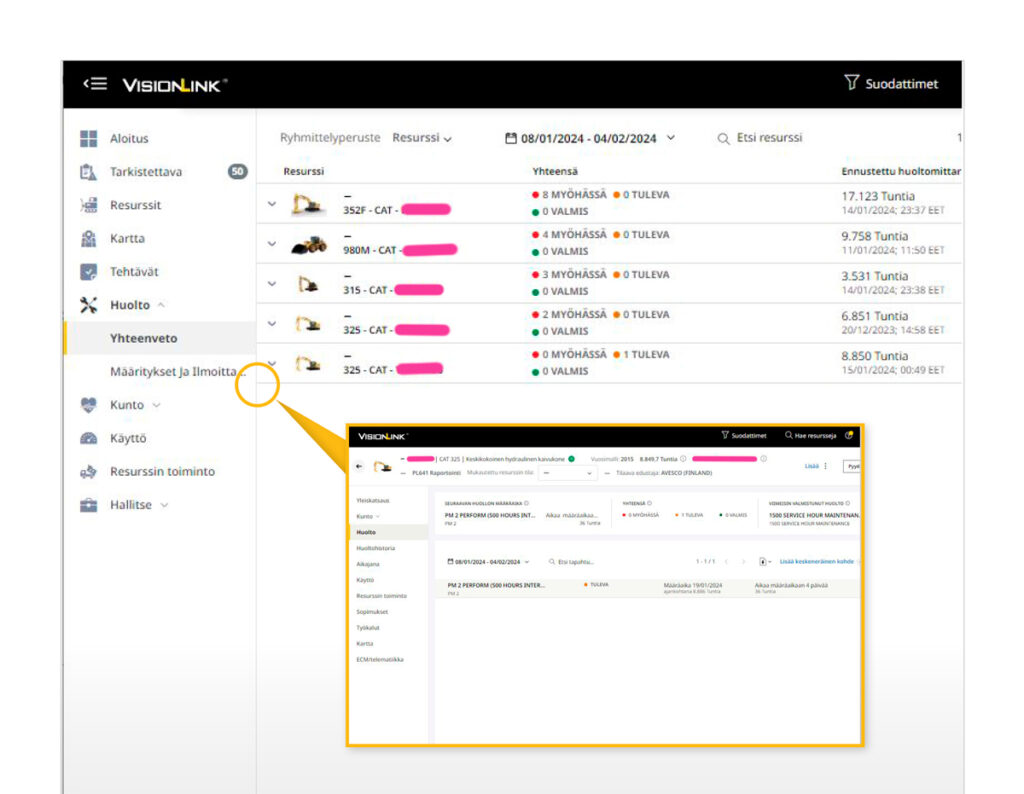Expand the 352F - CAT resource row
The height and width of the screenshot is (794, 1024).
point(271,204)
